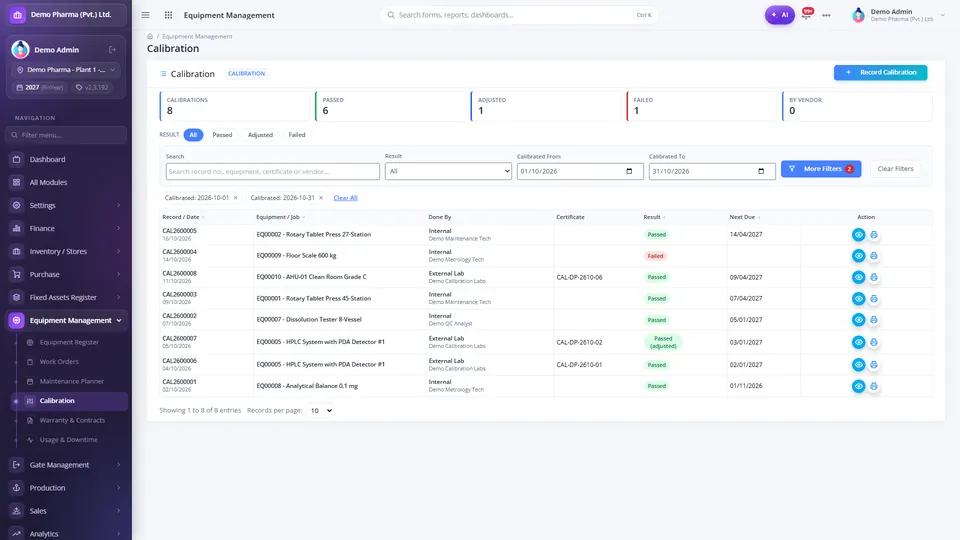
Task: View calibration record CAL2600007
Action: pyautogui.click(x=858, y=342)
